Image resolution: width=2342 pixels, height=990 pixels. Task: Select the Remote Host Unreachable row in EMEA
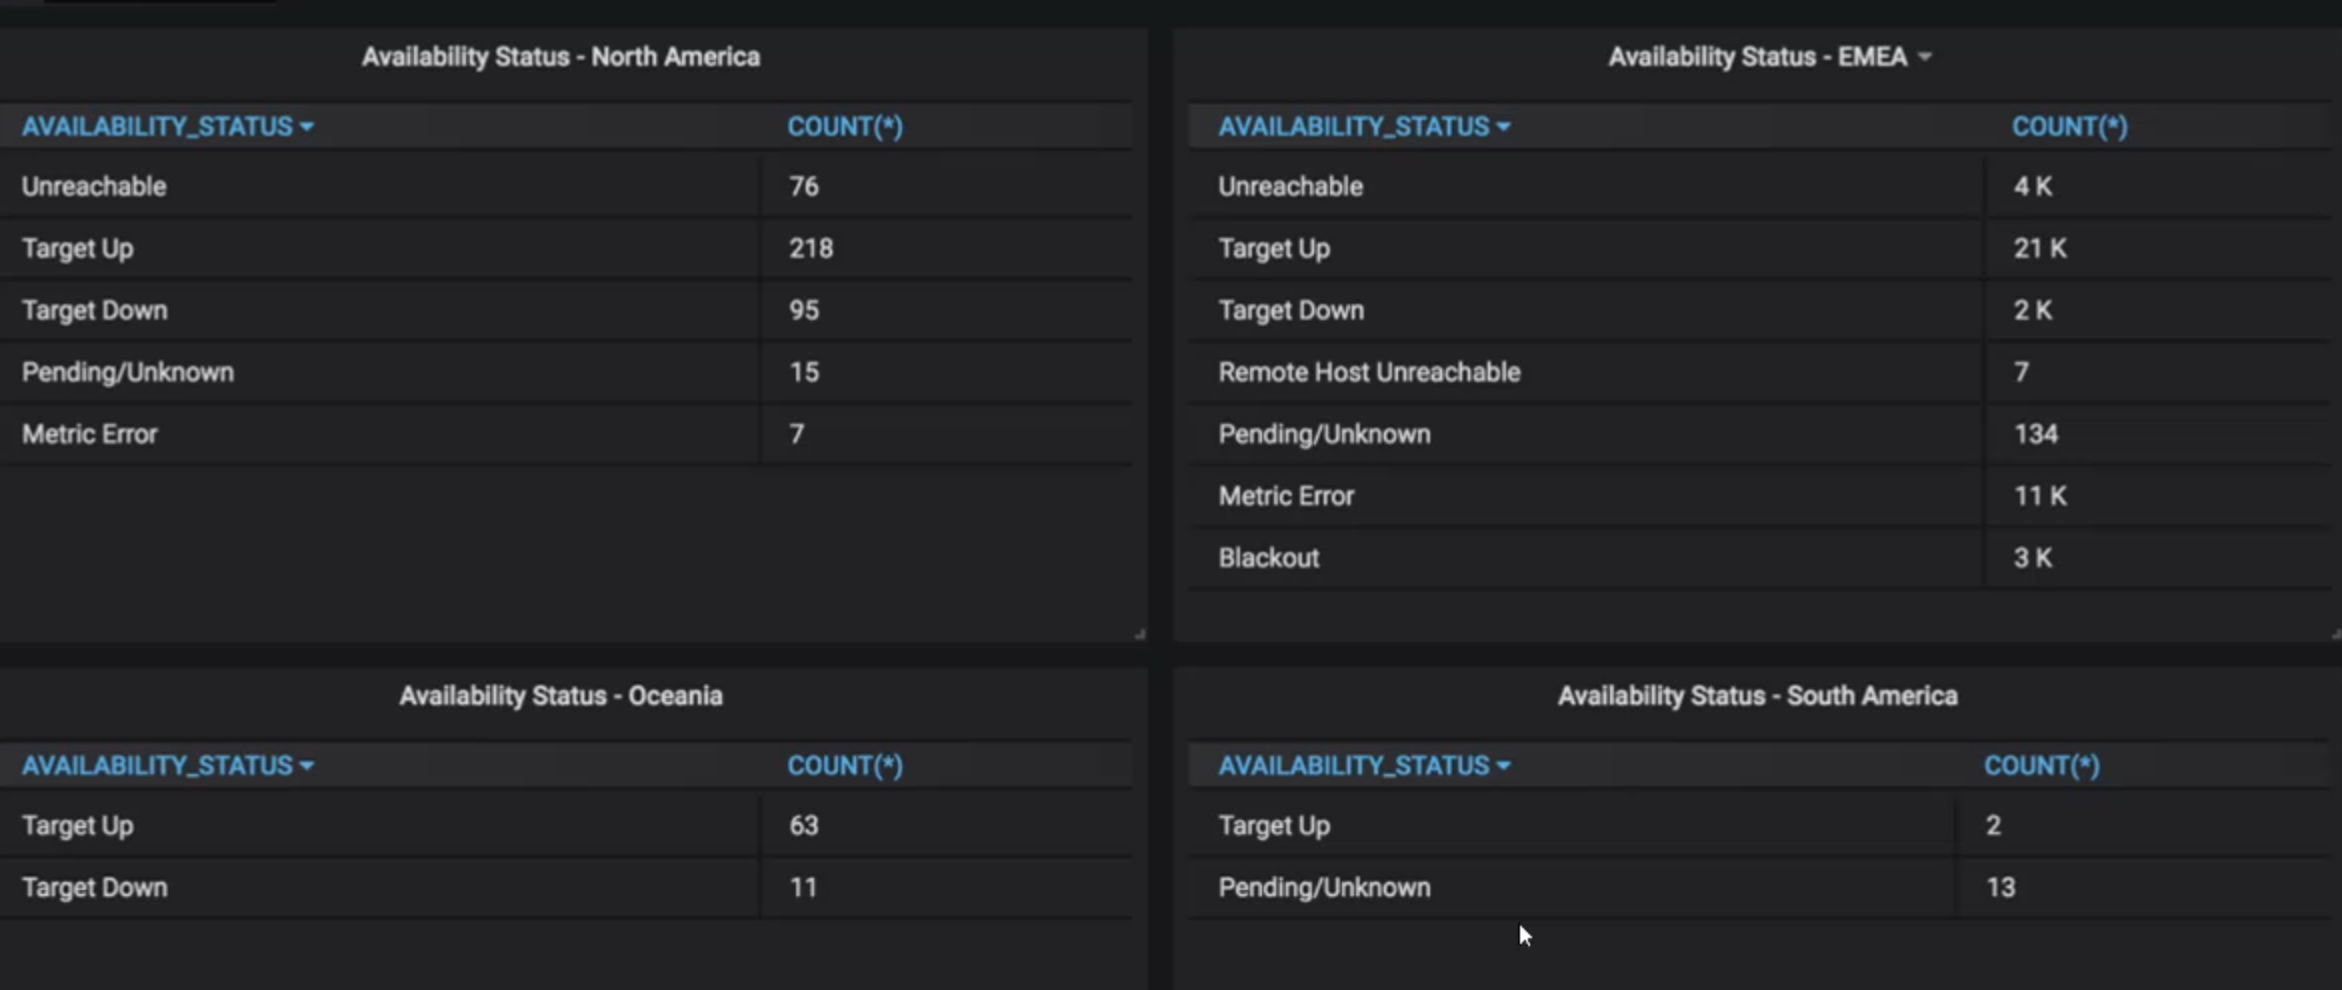coord(1760,372)
